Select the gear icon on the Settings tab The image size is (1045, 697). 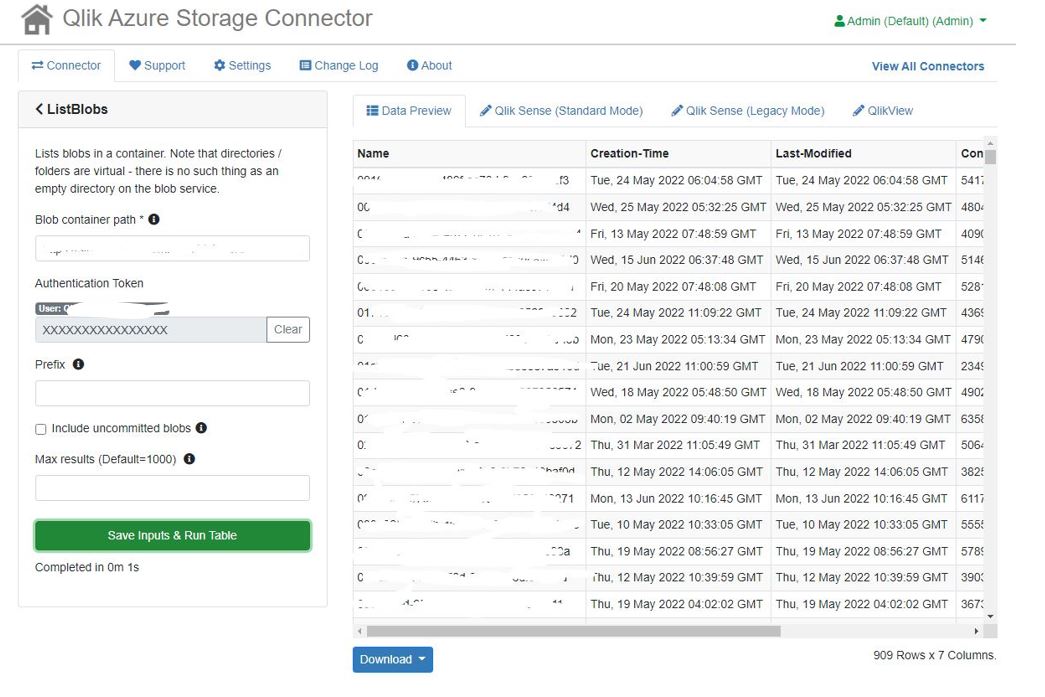222,65
